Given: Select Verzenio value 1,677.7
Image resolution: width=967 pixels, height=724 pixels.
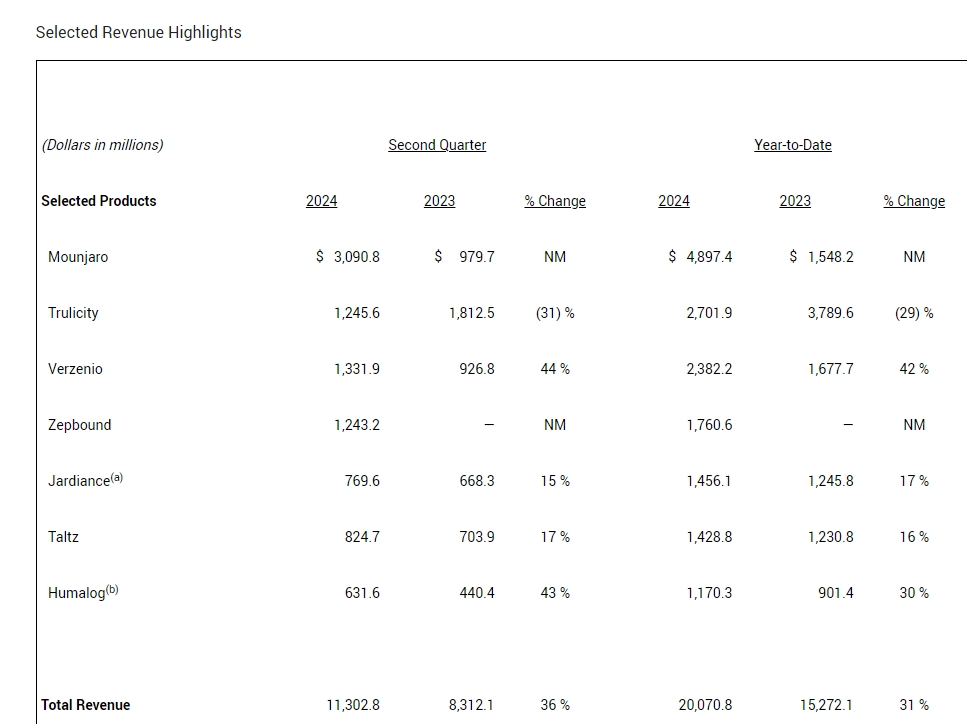Looking at the screenshot, I should click(831, 369).
